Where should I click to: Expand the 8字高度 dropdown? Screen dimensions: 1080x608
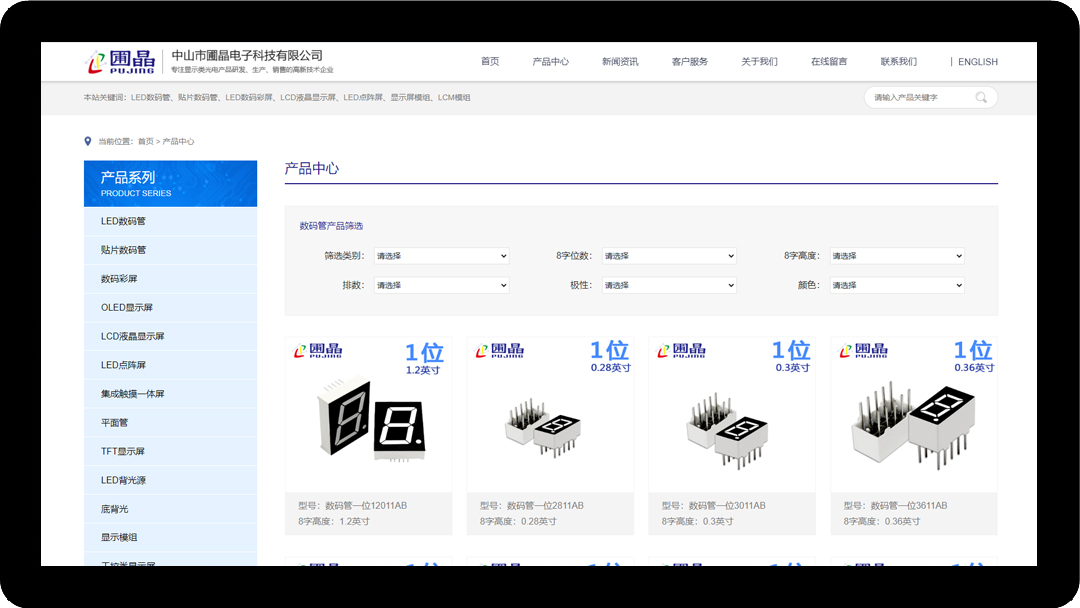(x=897, y=256)
